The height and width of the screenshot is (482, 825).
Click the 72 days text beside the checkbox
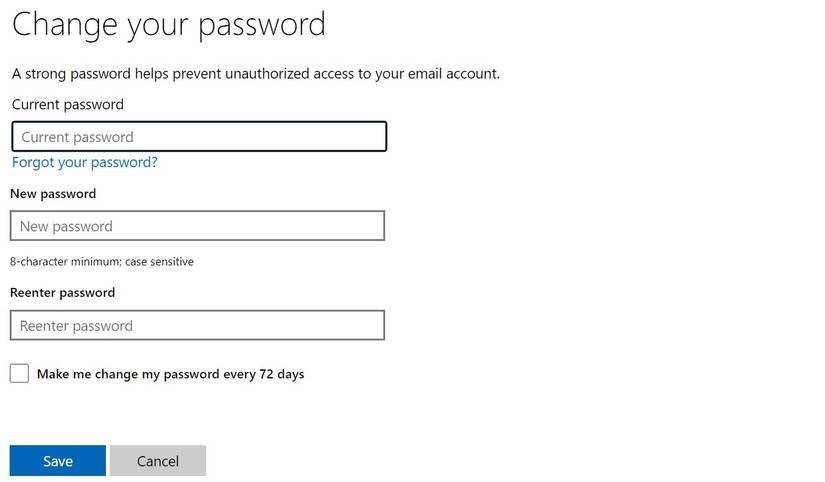pyautogui.click(x=282, y=374)
